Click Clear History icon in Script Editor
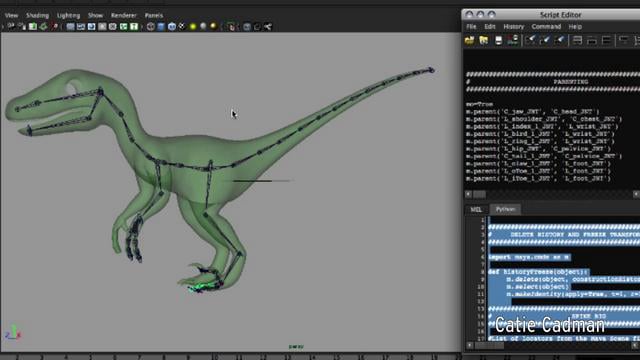This screenshot has width=640, height=360. 530,40
